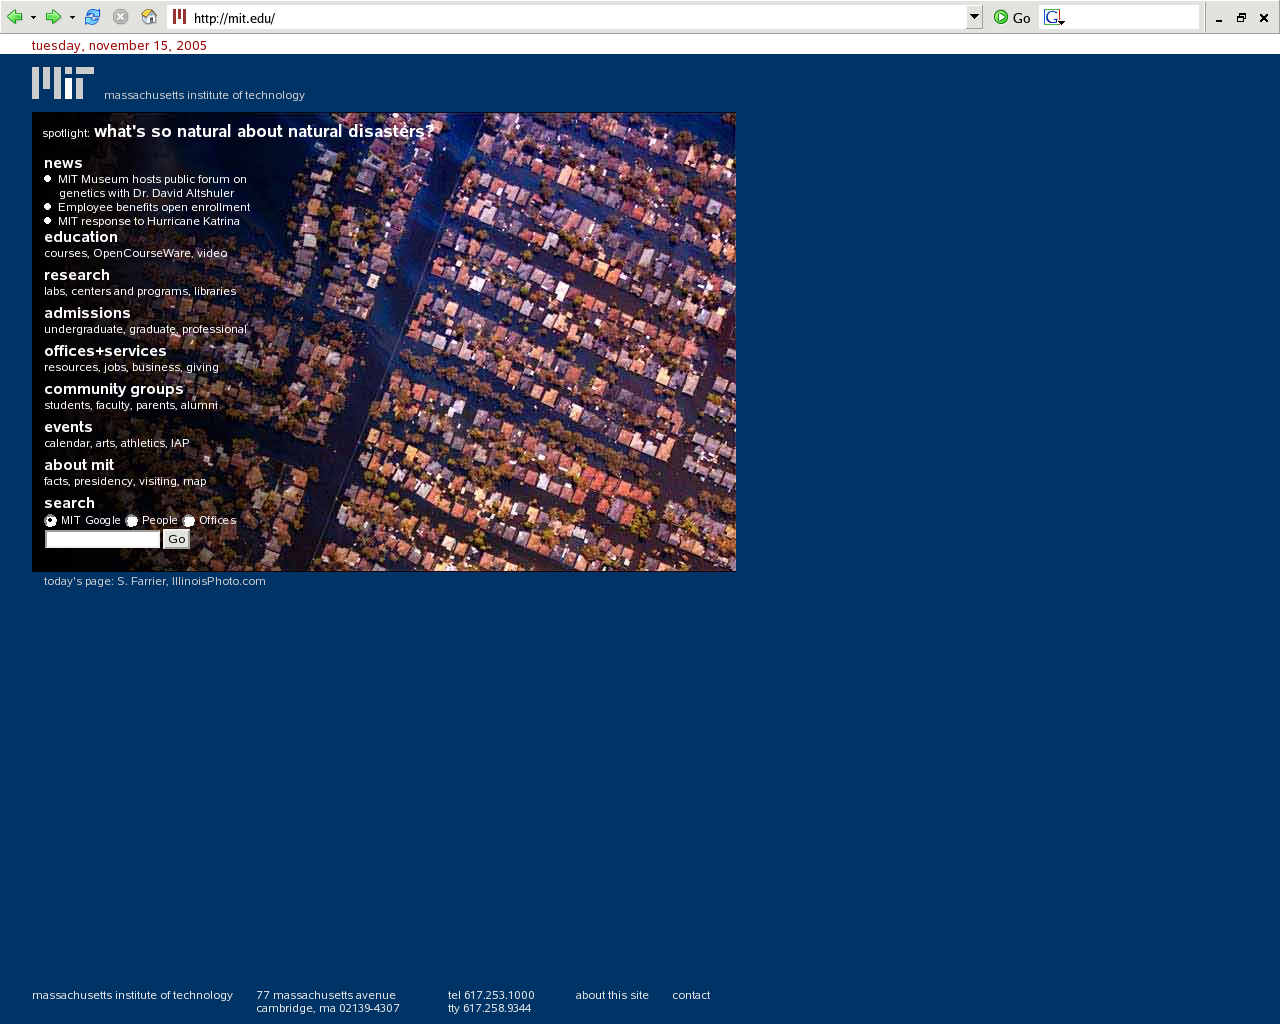This screenshot has width=1280, height=1024.
Task: Click the green Go button beside the address bar
Action: click(1011, 17)
